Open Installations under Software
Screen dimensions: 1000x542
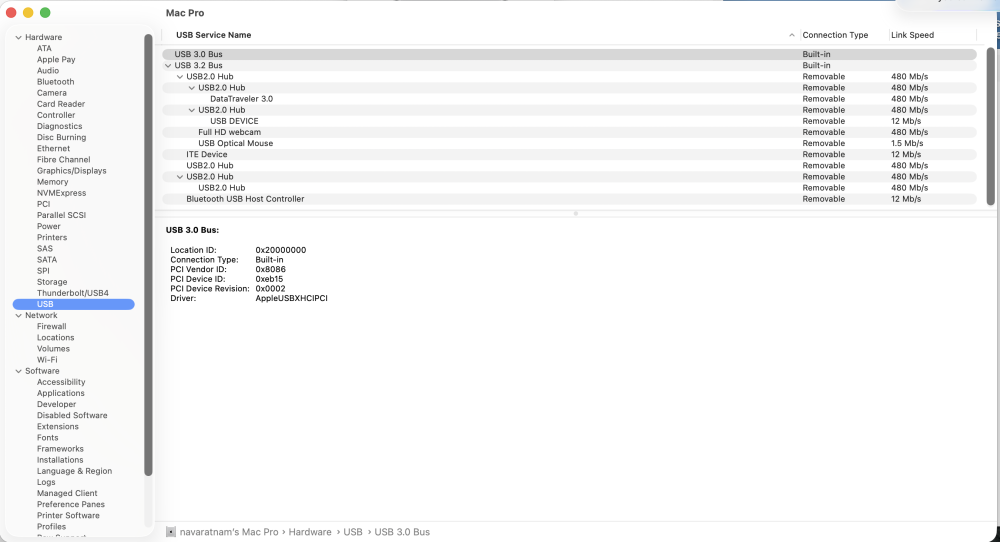(60, 460)
